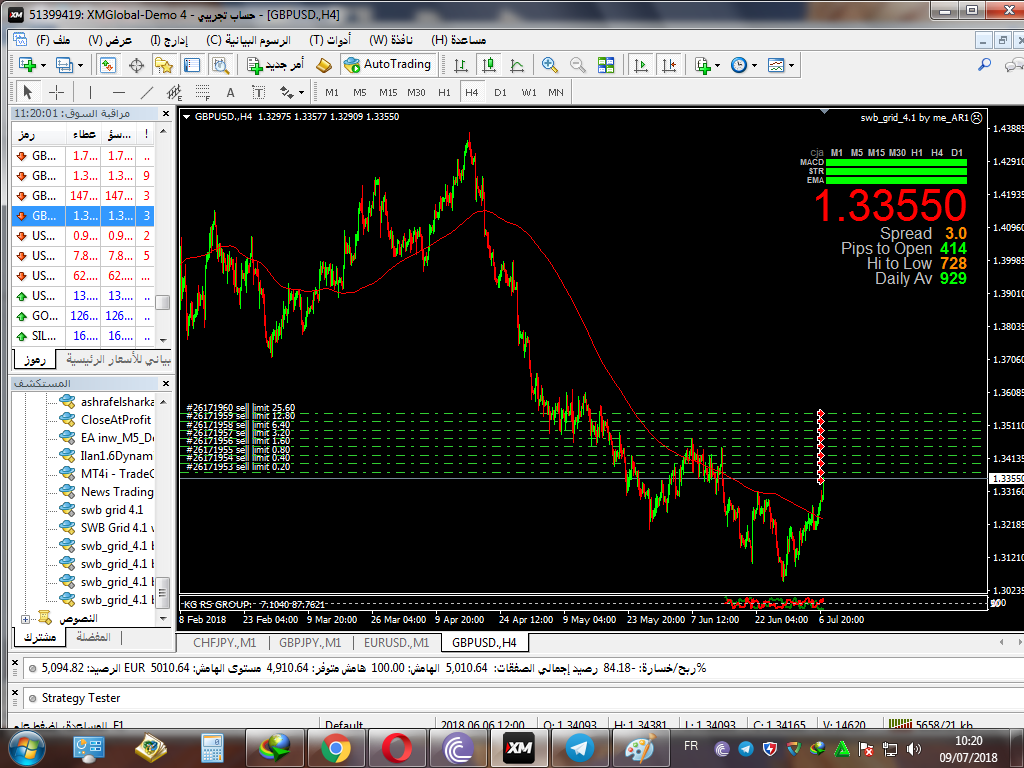Open the Data Window crosshair icon
The height and width of the screenshot is (768, 1024).
coord(136,65)
